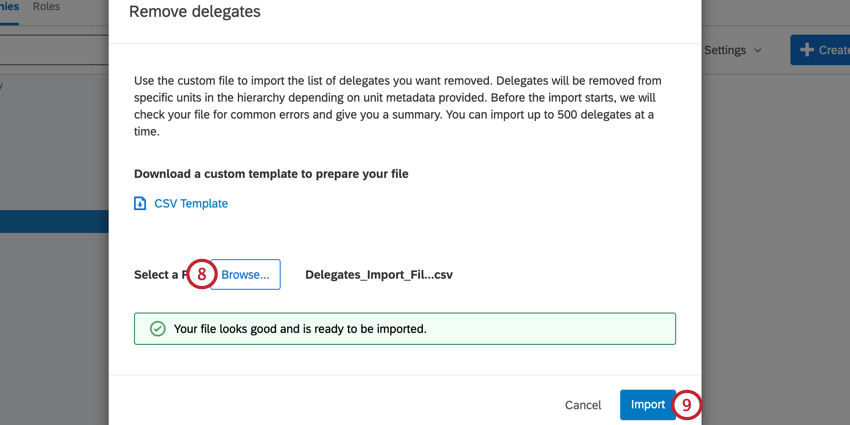Click the Delegates_Import_Fil...csv file name
Viewport: 850px width, 425px height.
(x=379, y=275)
